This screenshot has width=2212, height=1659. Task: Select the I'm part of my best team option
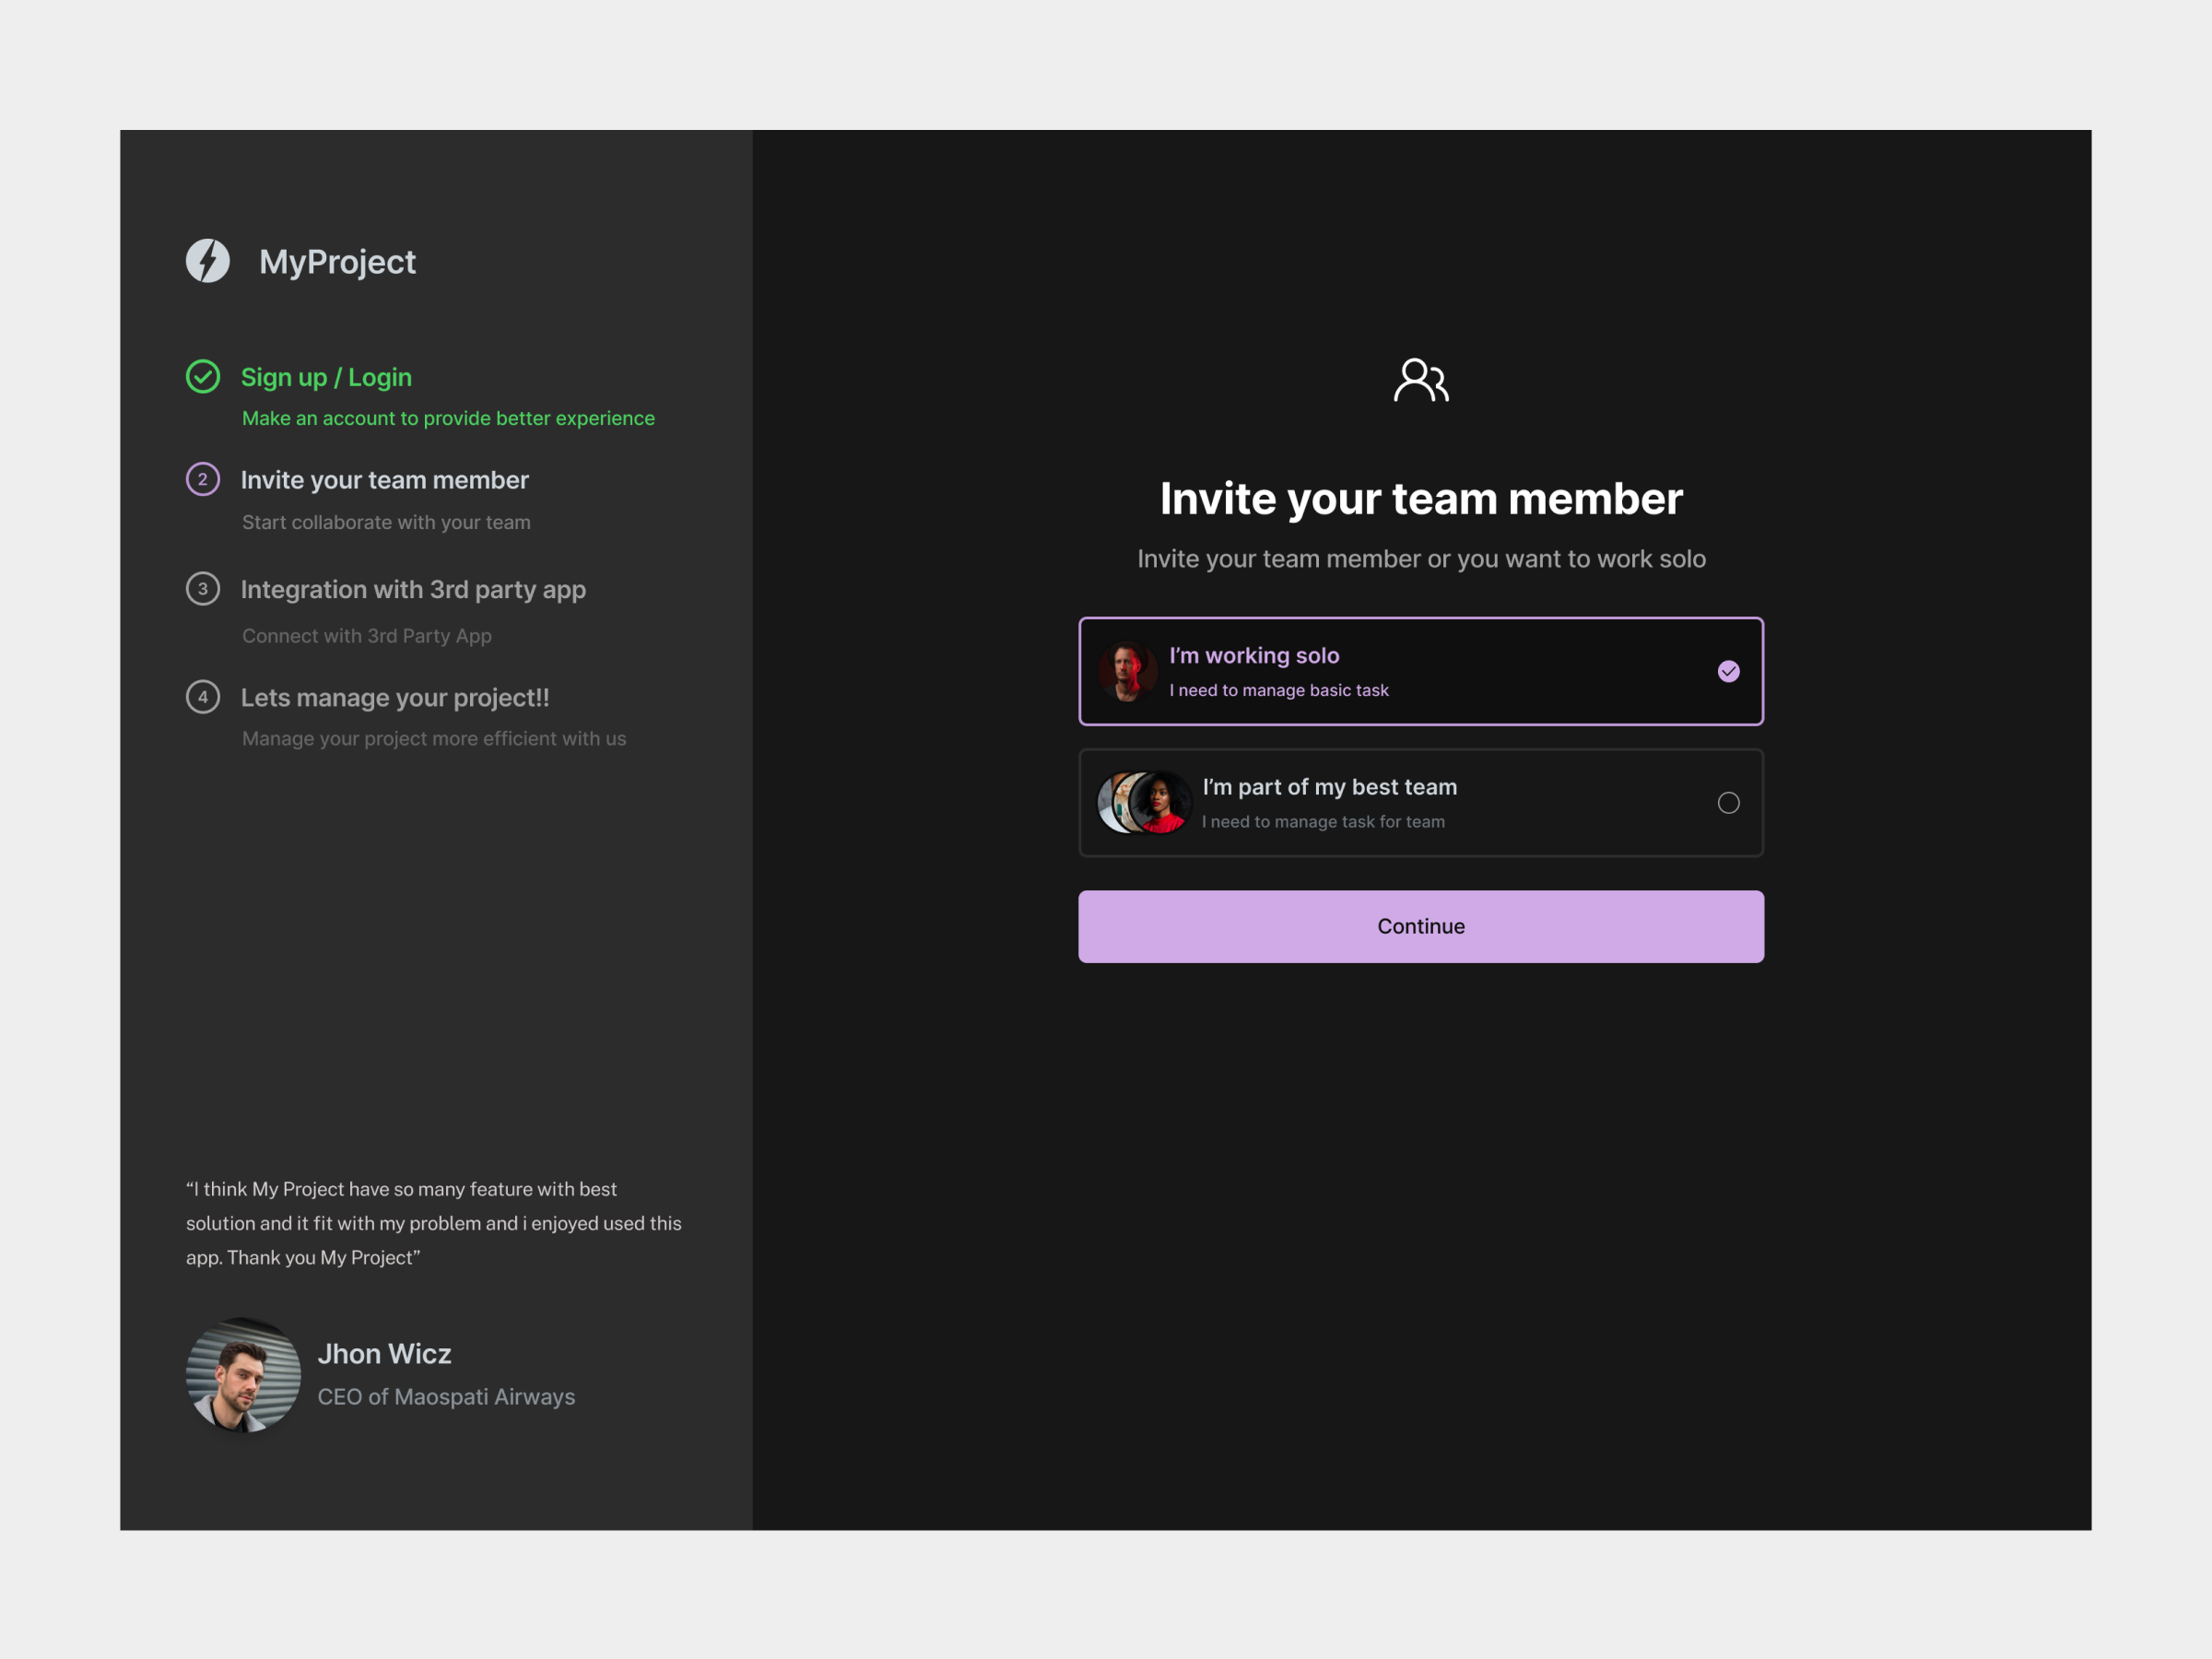[1421, 803]
